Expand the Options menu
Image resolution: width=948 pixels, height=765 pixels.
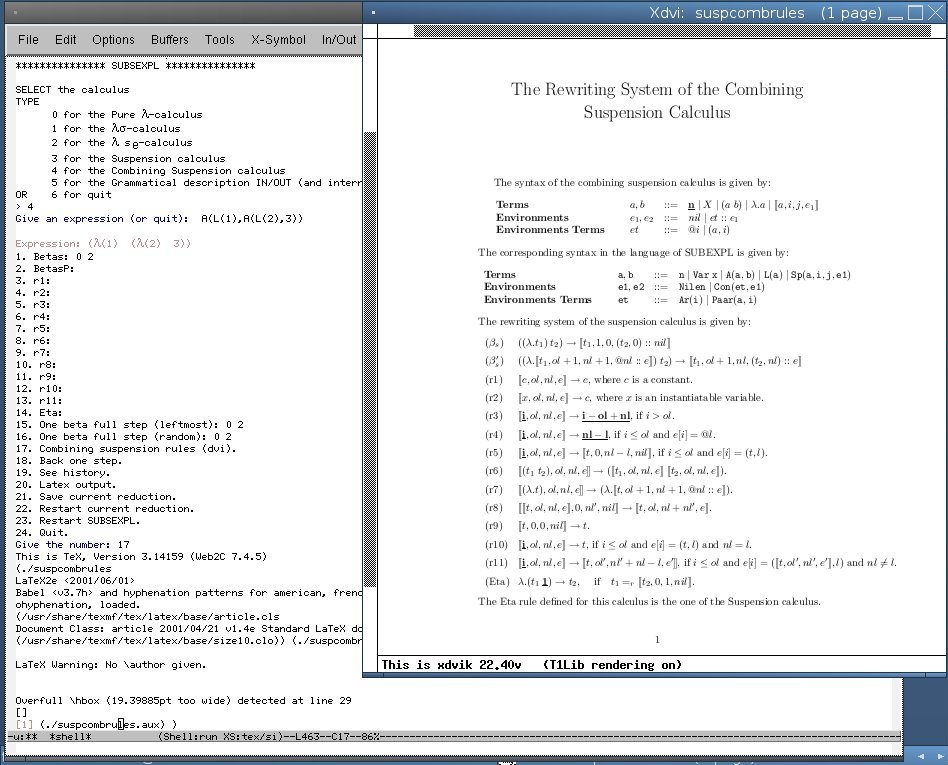(113, 40)
